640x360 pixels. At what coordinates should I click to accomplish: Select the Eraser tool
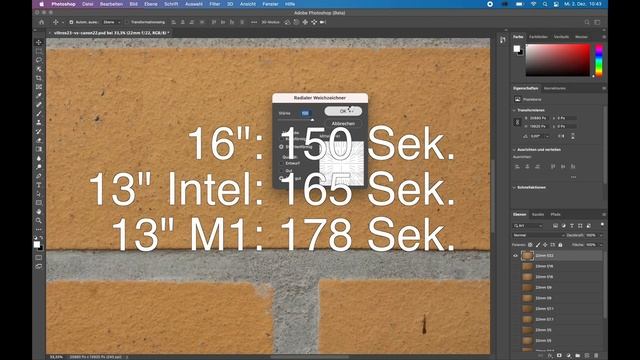(39, 140)
